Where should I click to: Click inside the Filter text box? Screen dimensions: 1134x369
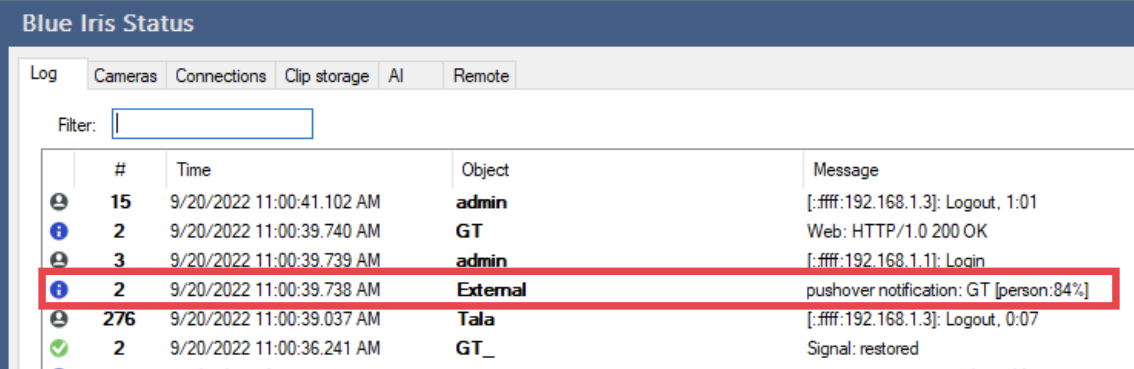pos(212,124)
